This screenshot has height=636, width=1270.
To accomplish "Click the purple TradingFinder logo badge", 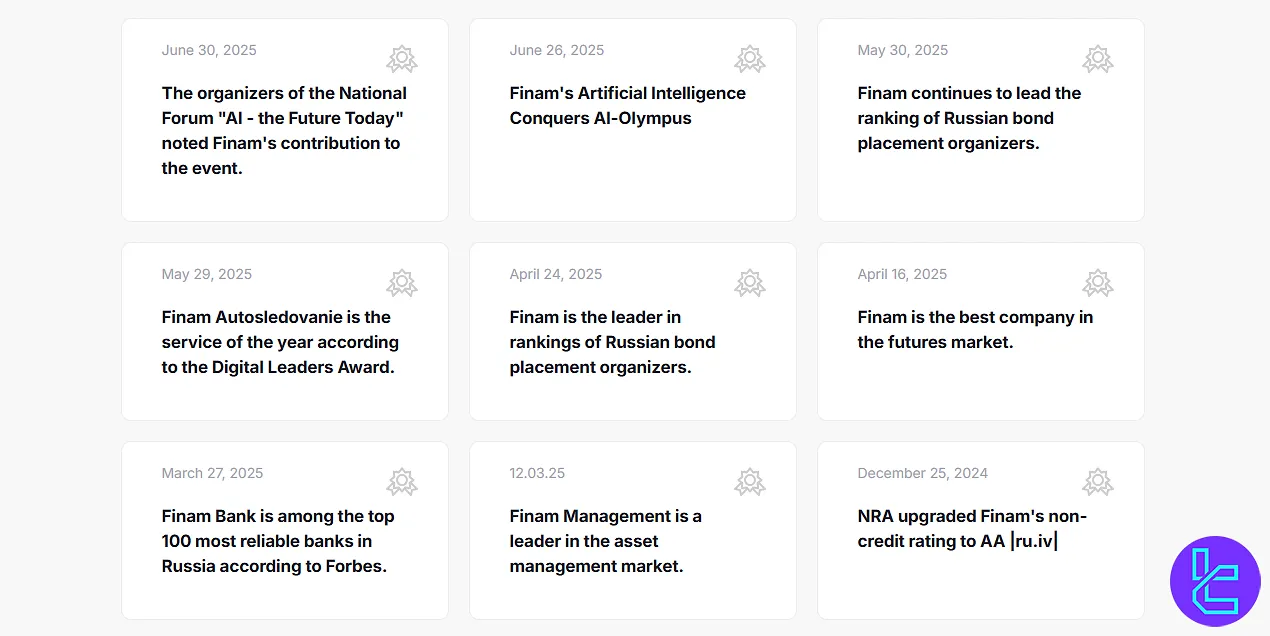I will (x=1215, y=581).
